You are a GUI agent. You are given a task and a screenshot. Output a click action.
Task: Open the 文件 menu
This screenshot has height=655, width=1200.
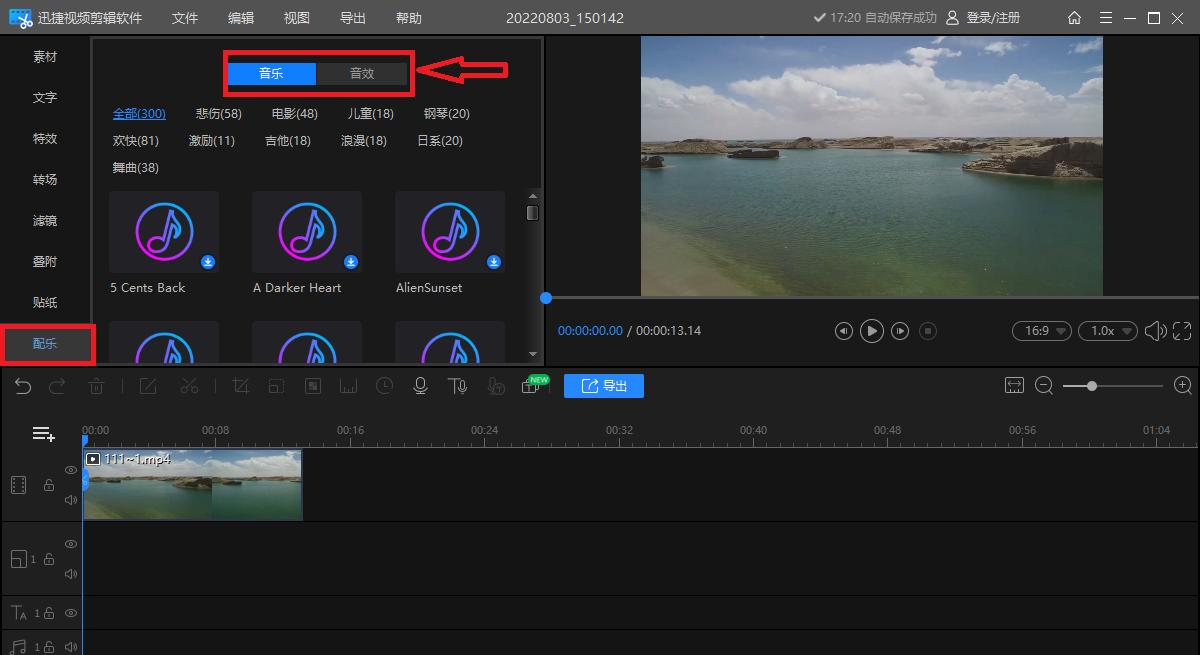pos(185,18)
